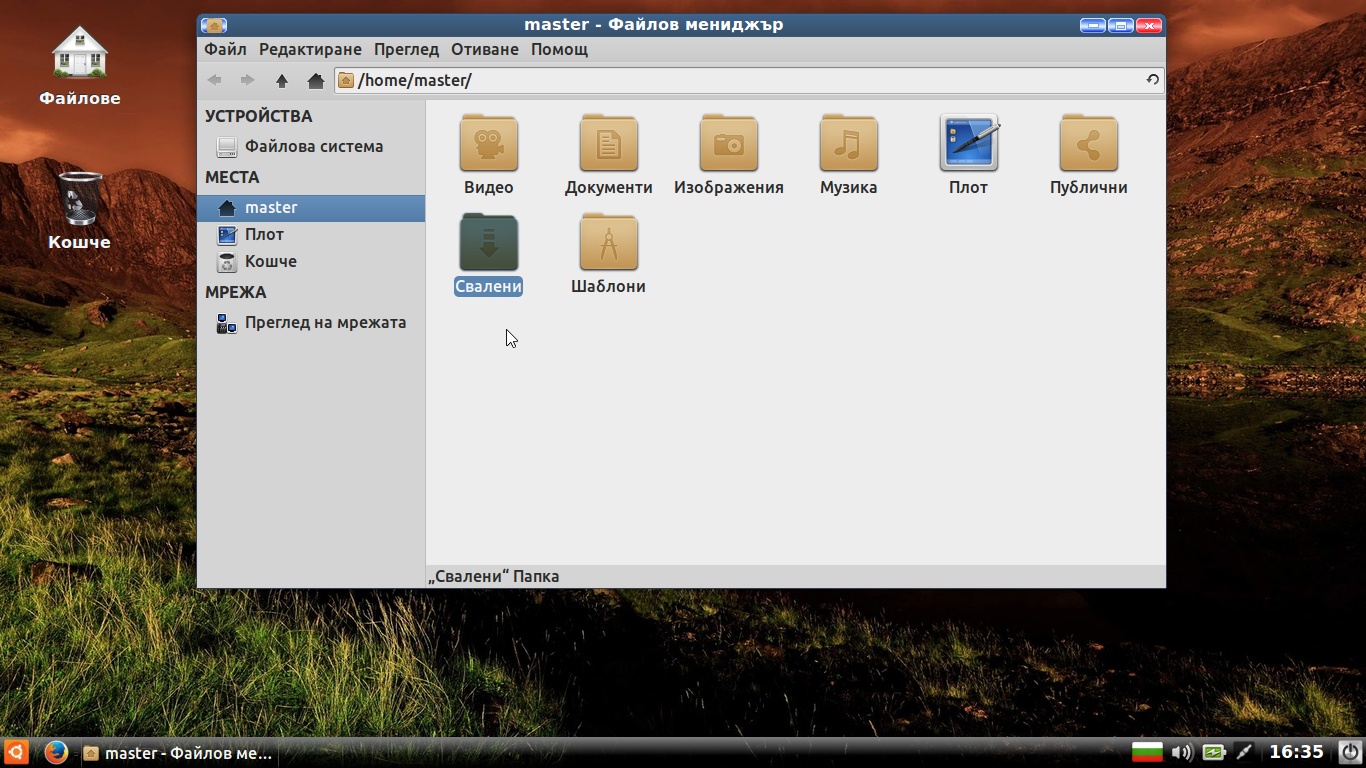Open the Редактиране menu
This screenshot has height=768, width=1366.
310,49
